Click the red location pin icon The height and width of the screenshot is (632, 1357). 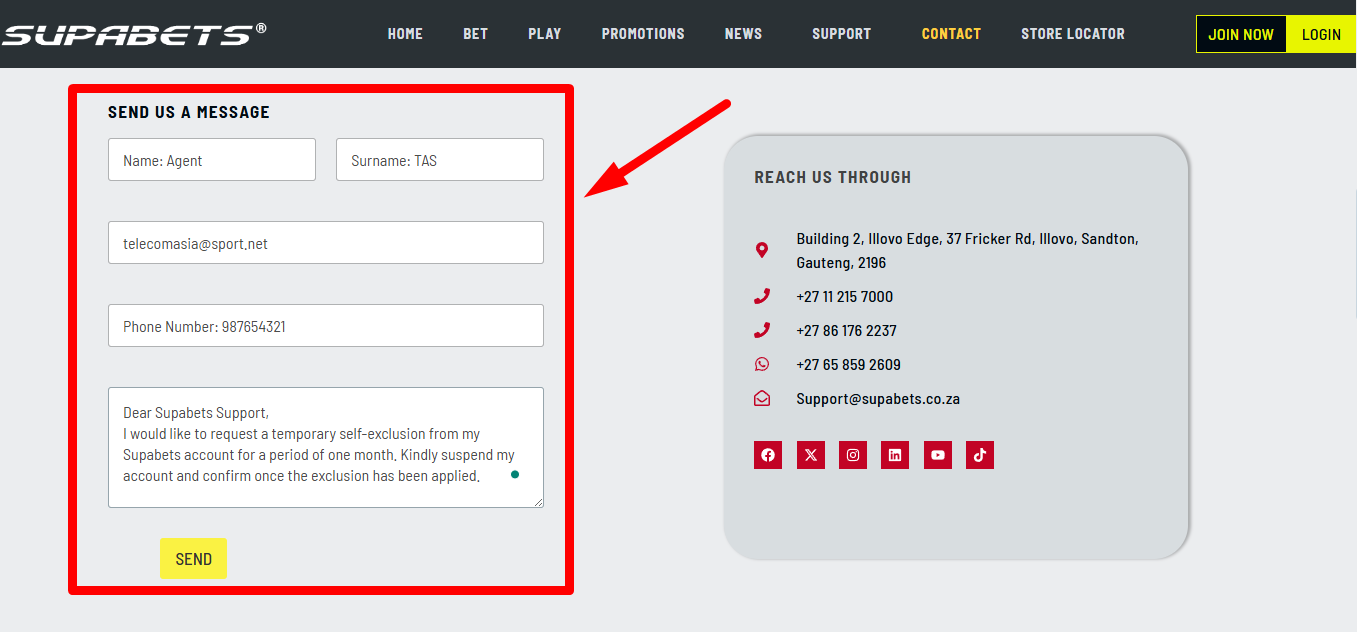click(x=762, y=249)
